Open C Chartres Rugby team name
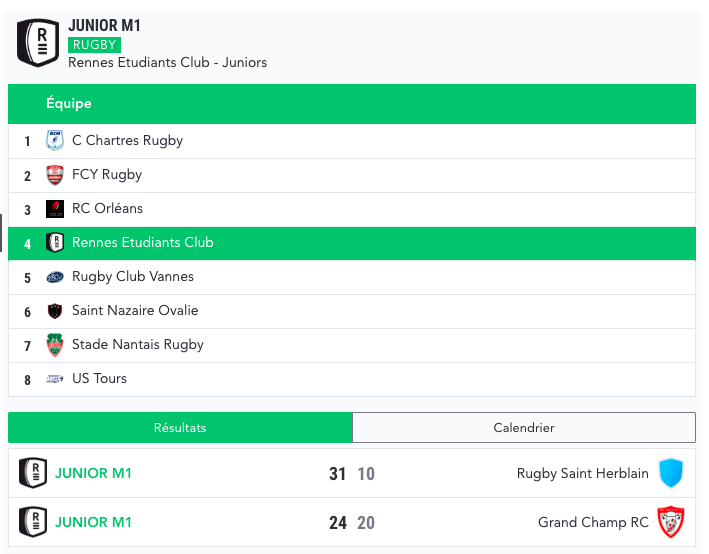 127,141
